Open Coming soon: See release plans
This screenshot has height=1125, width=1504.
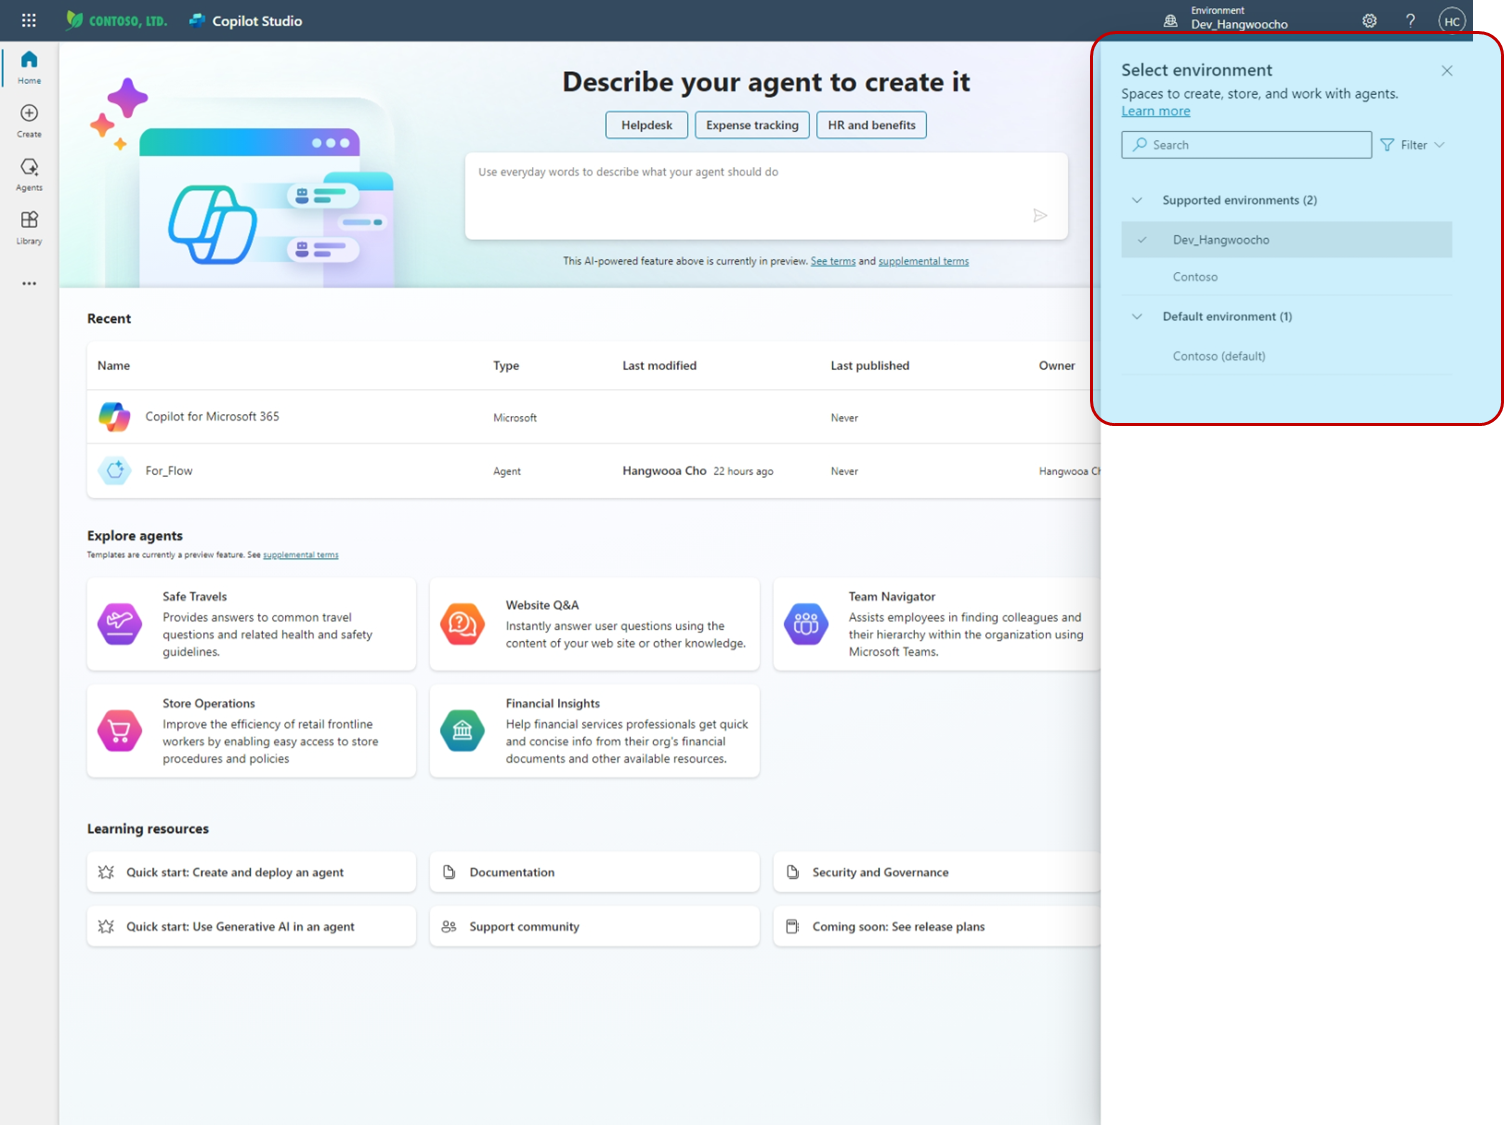pos(937,926)
